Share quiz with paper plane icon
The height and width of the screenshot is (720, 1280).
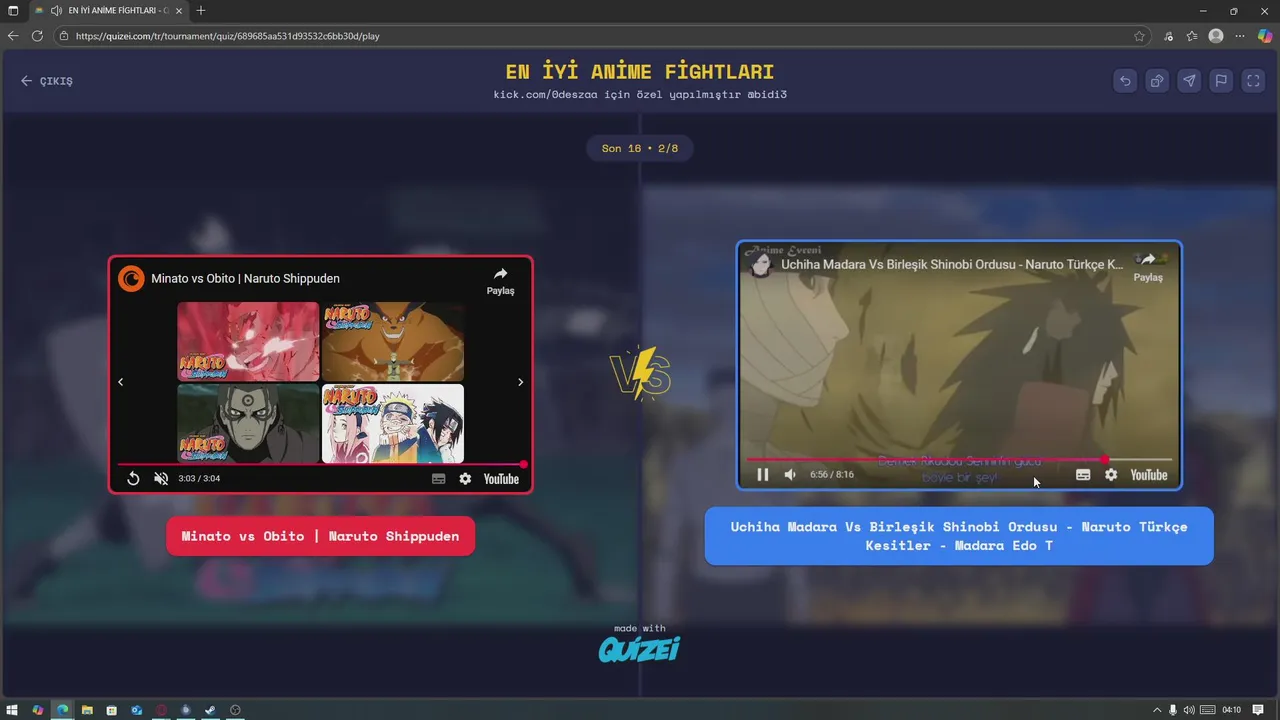tap(1189, 81)
